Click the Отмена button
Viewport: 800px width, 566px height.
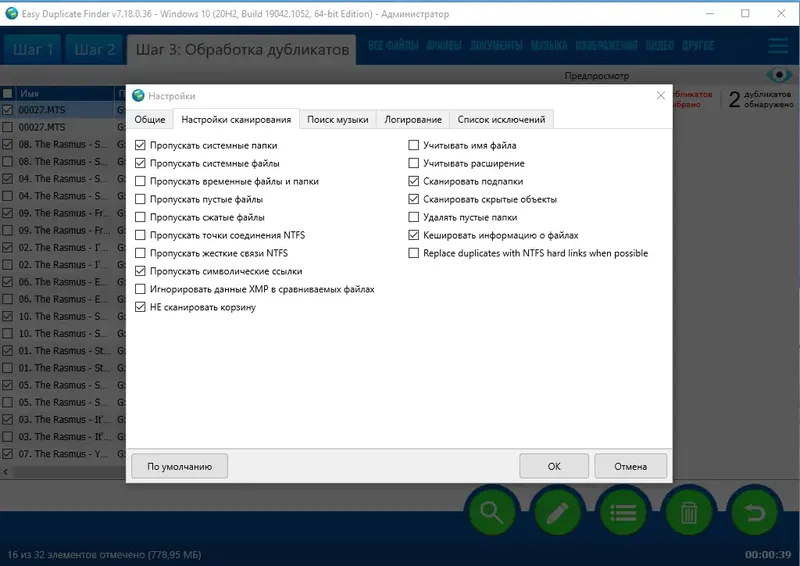click(x=631, y=466)
